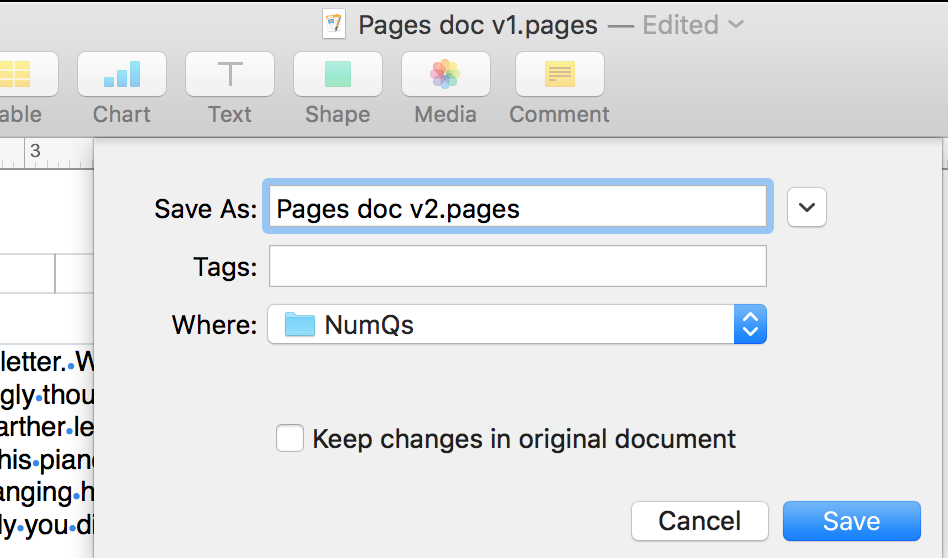Viewport: 948px width, 558px height.
Task: Click the empty table cell in document
Action: click(27, 273)
